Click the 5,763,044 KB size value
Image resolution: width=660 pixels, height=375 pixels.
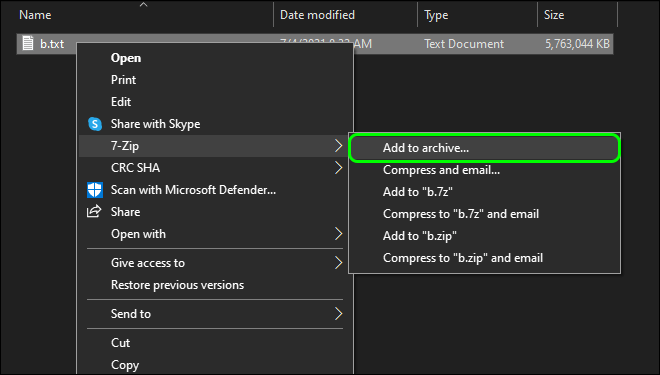(x=577, y=44)
